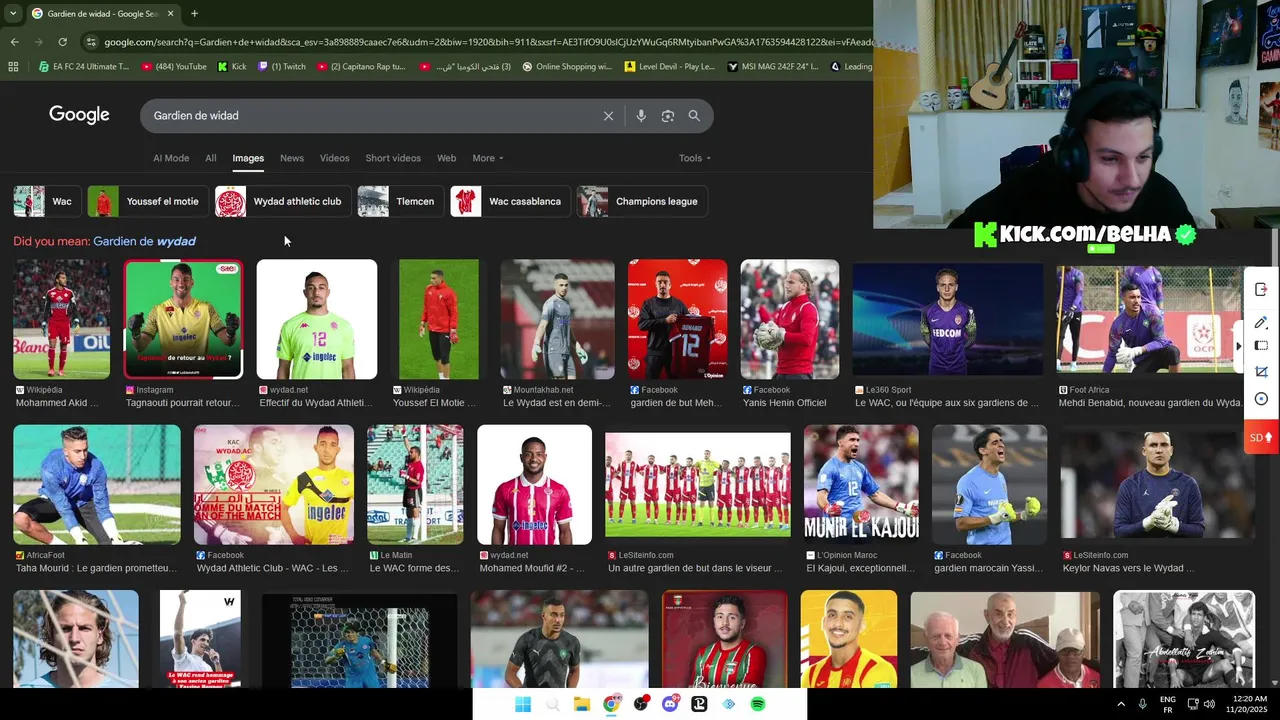Switch to the Short videos tab

click(393, 158)
